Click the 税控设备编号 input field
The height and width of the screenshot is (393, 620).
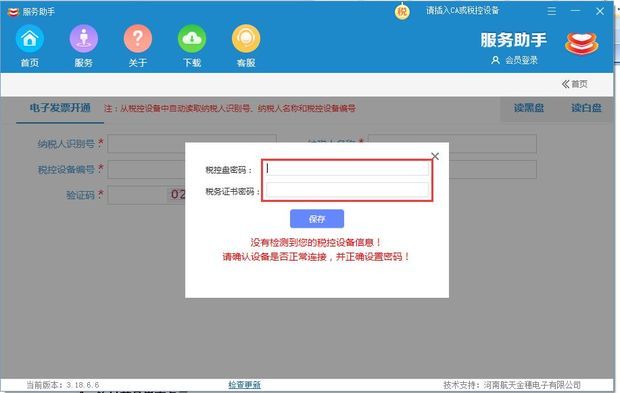pos(146,169)
